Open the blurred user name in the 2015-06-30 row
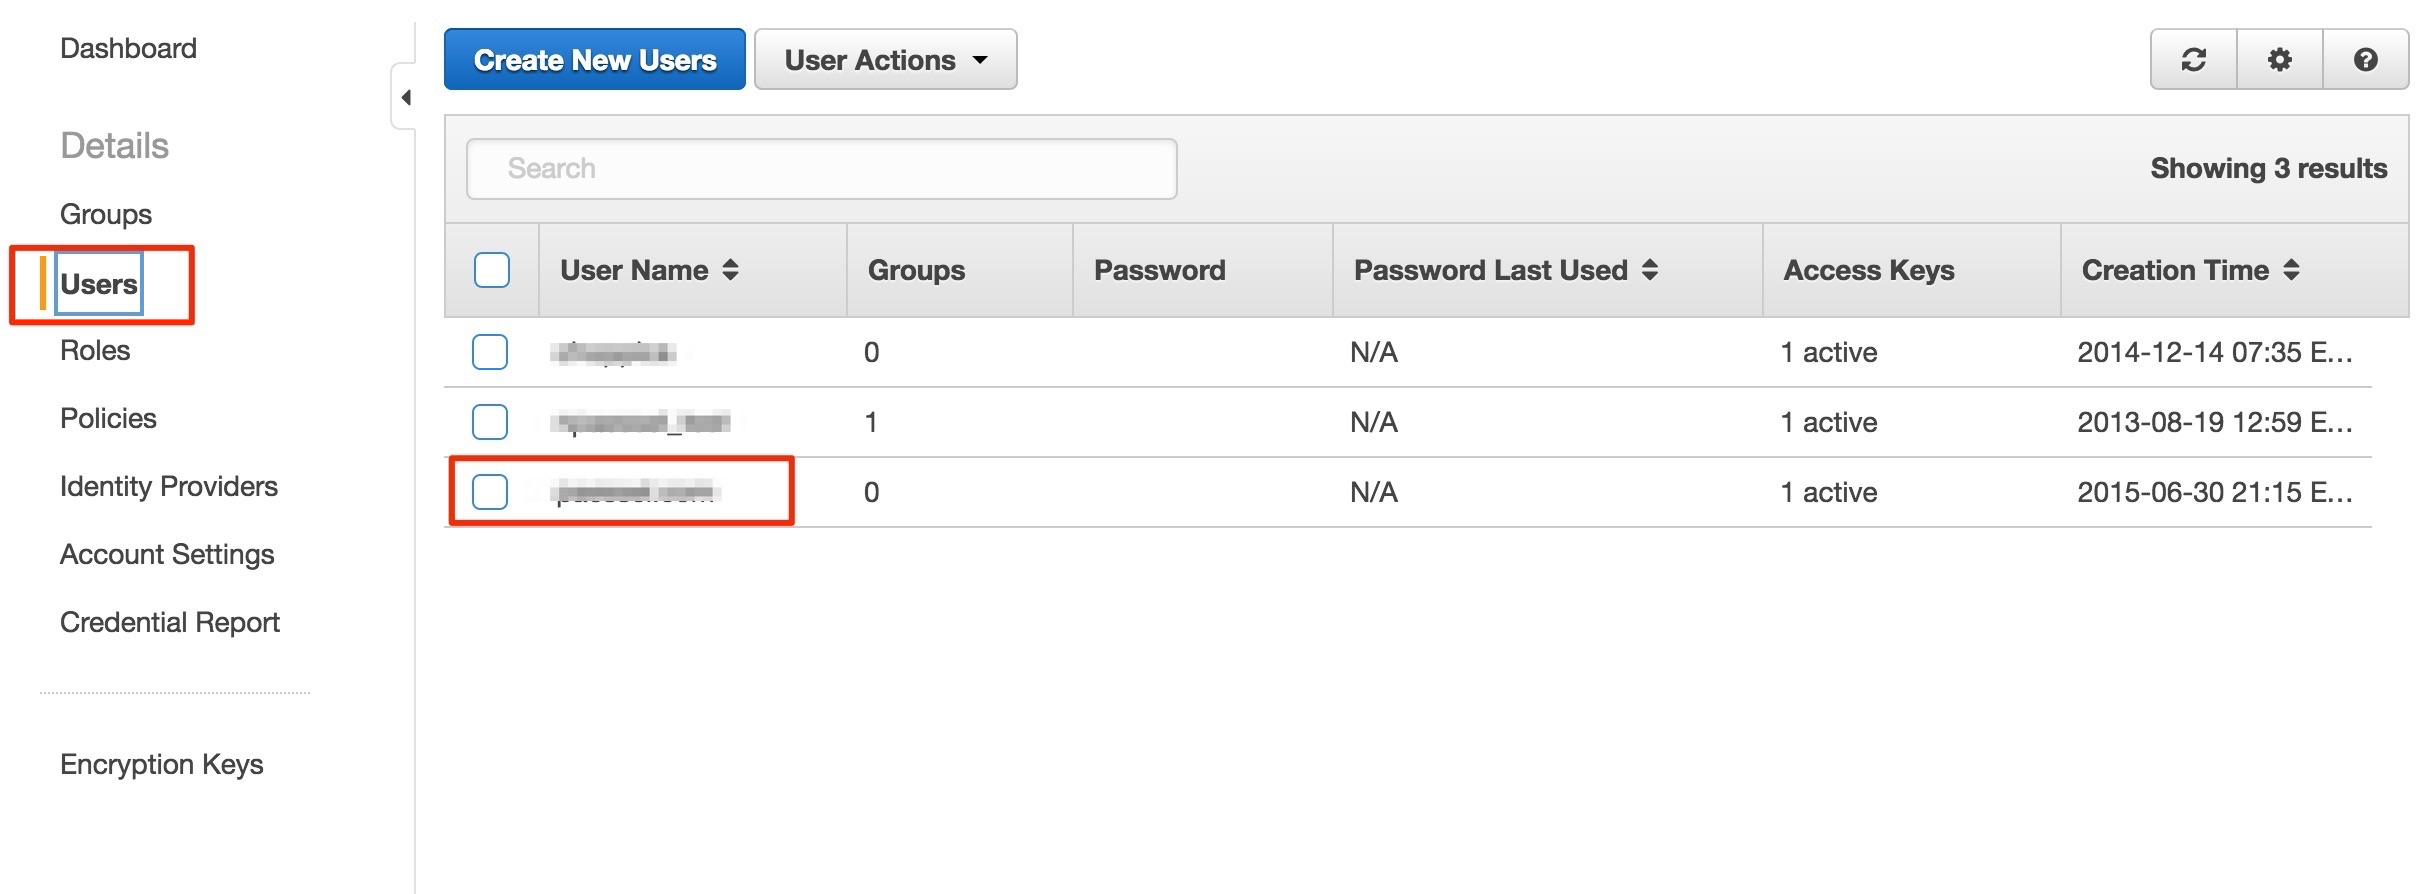 point(635,492)
